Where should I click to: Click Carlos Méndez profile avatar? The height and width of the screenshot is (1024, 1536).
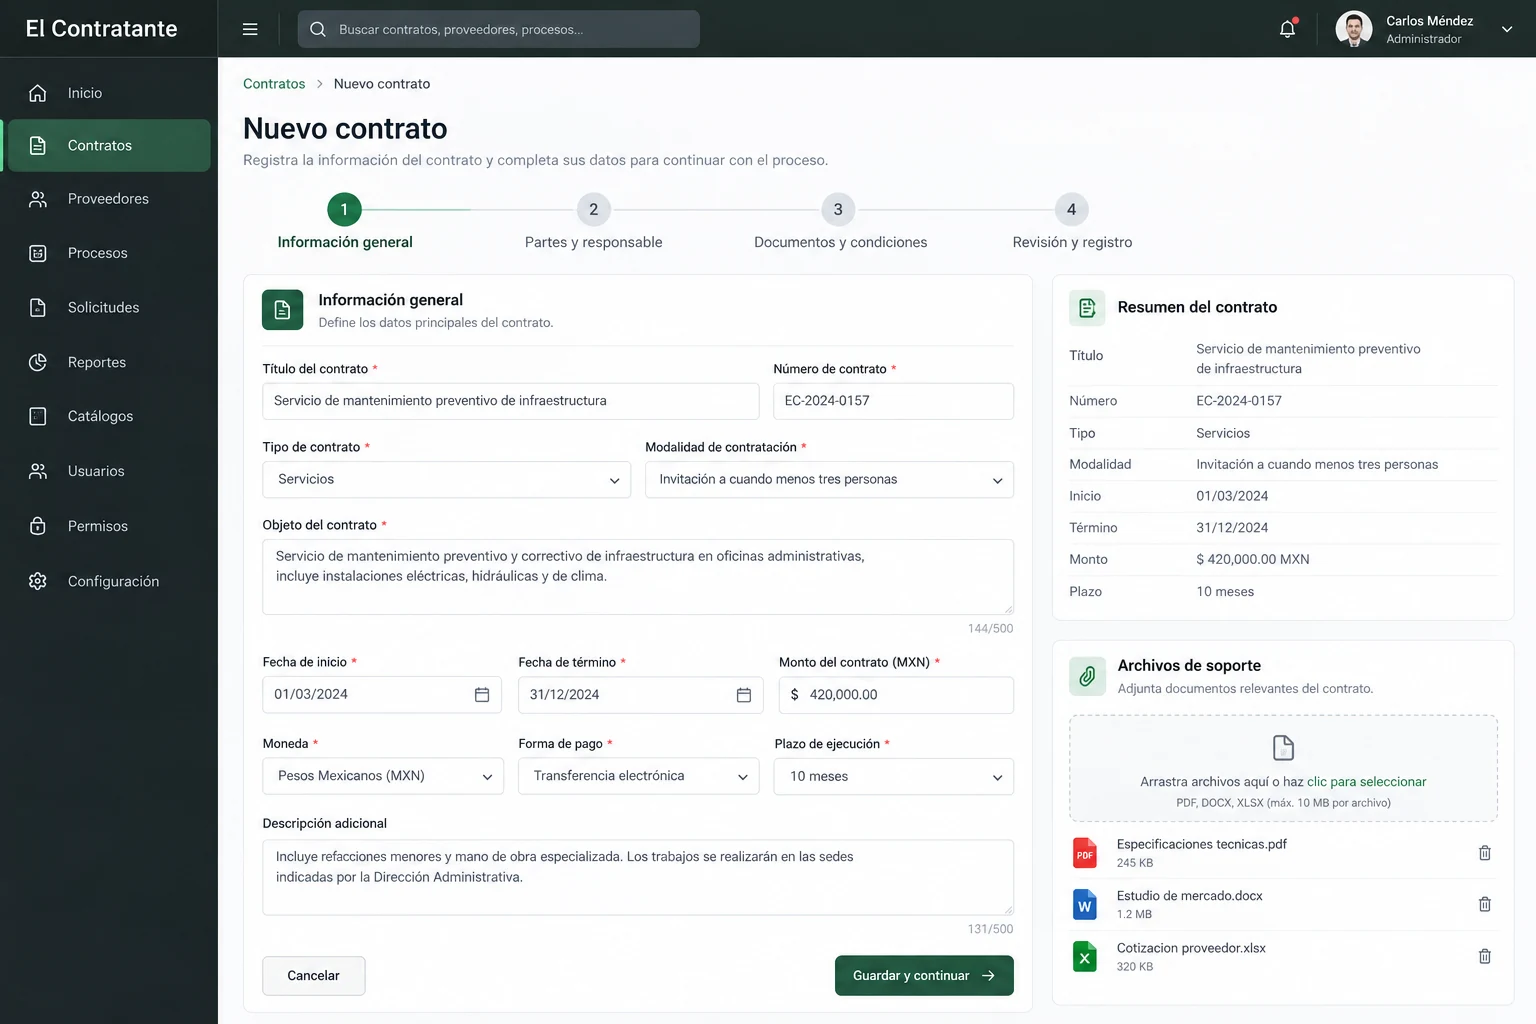1354,29
